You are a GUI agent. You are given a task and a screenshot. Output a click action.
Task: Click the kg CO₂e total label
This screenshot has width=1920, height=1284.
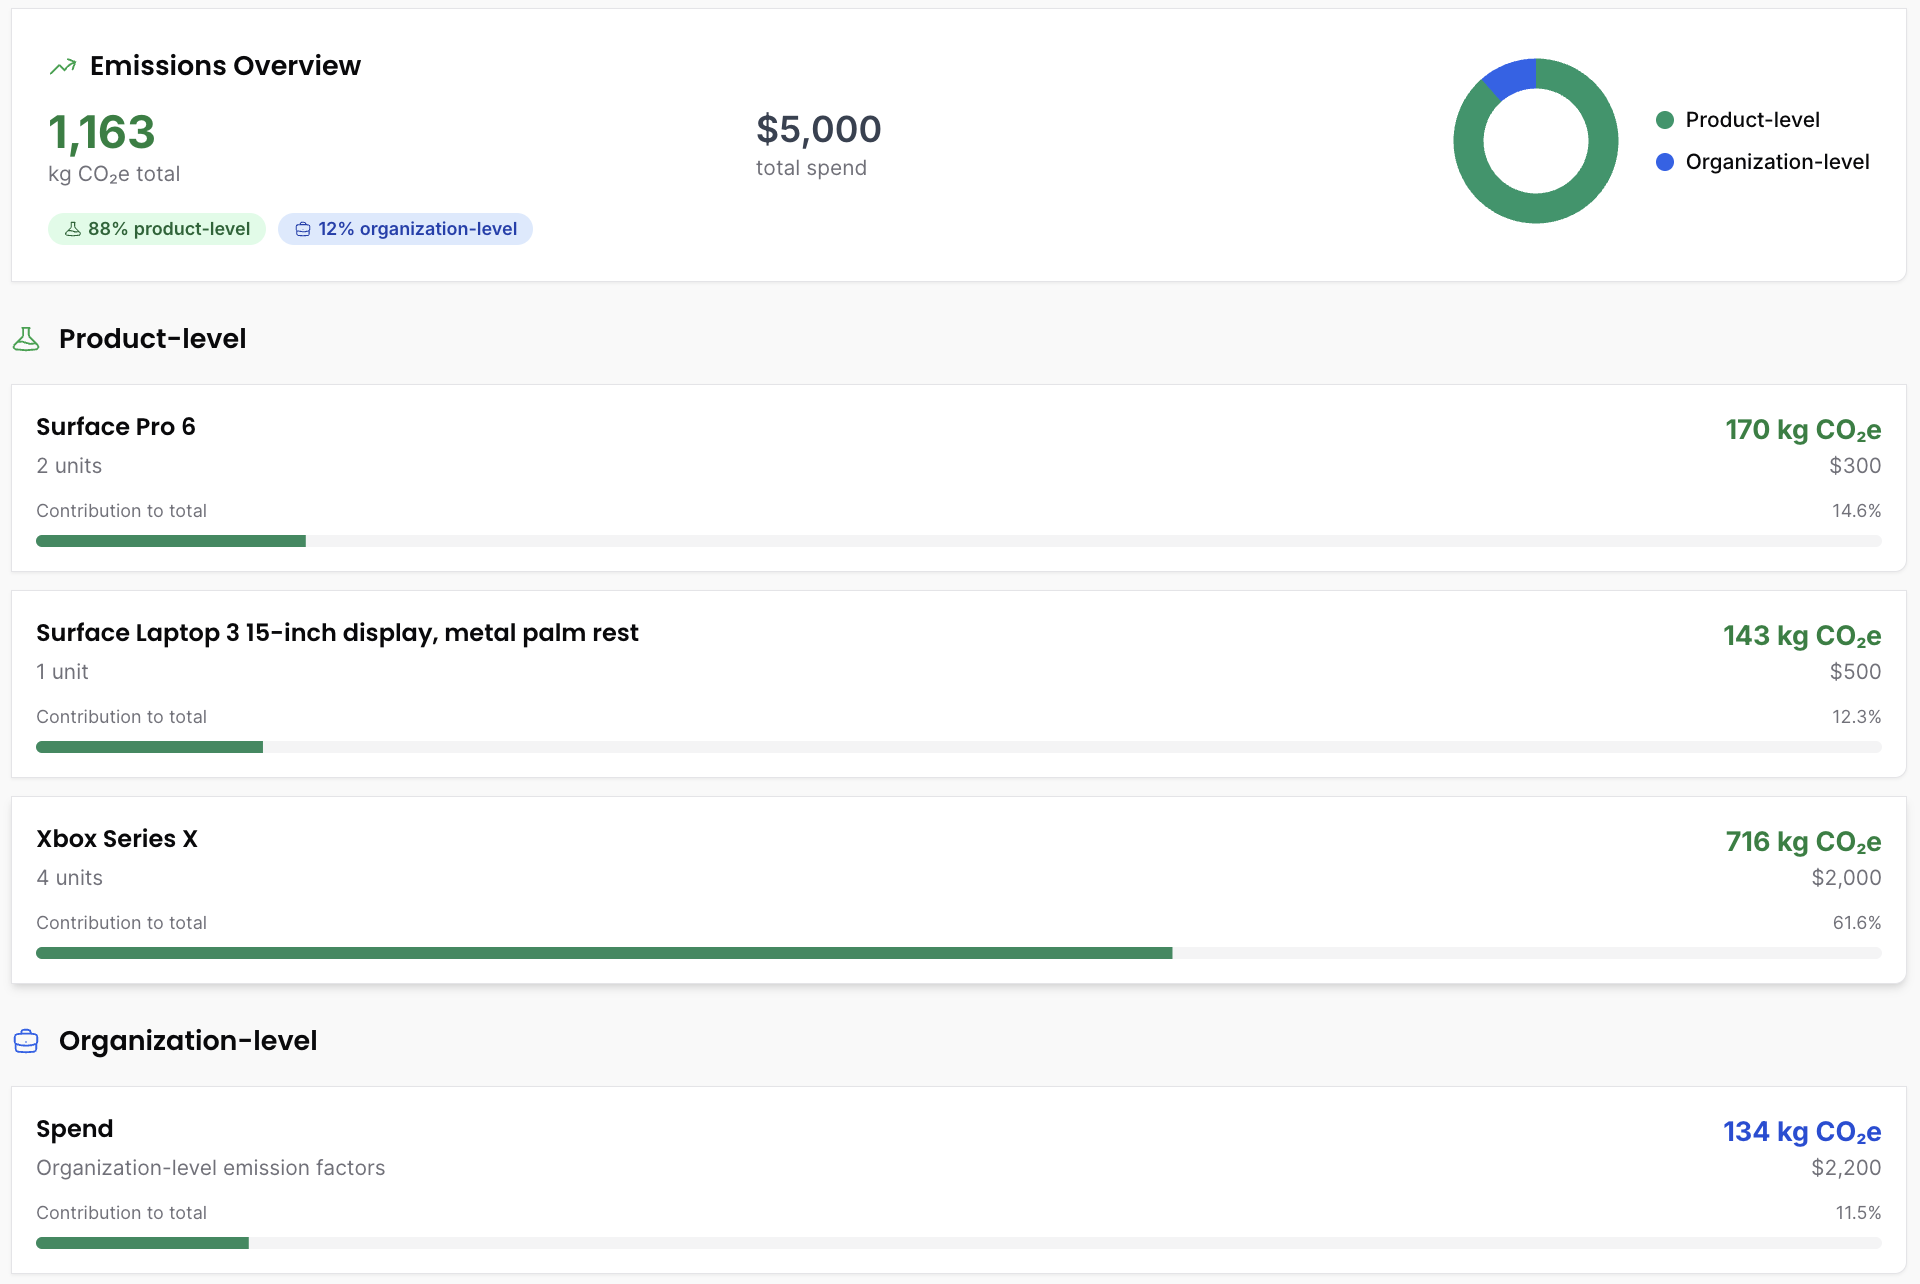(114, 174)
